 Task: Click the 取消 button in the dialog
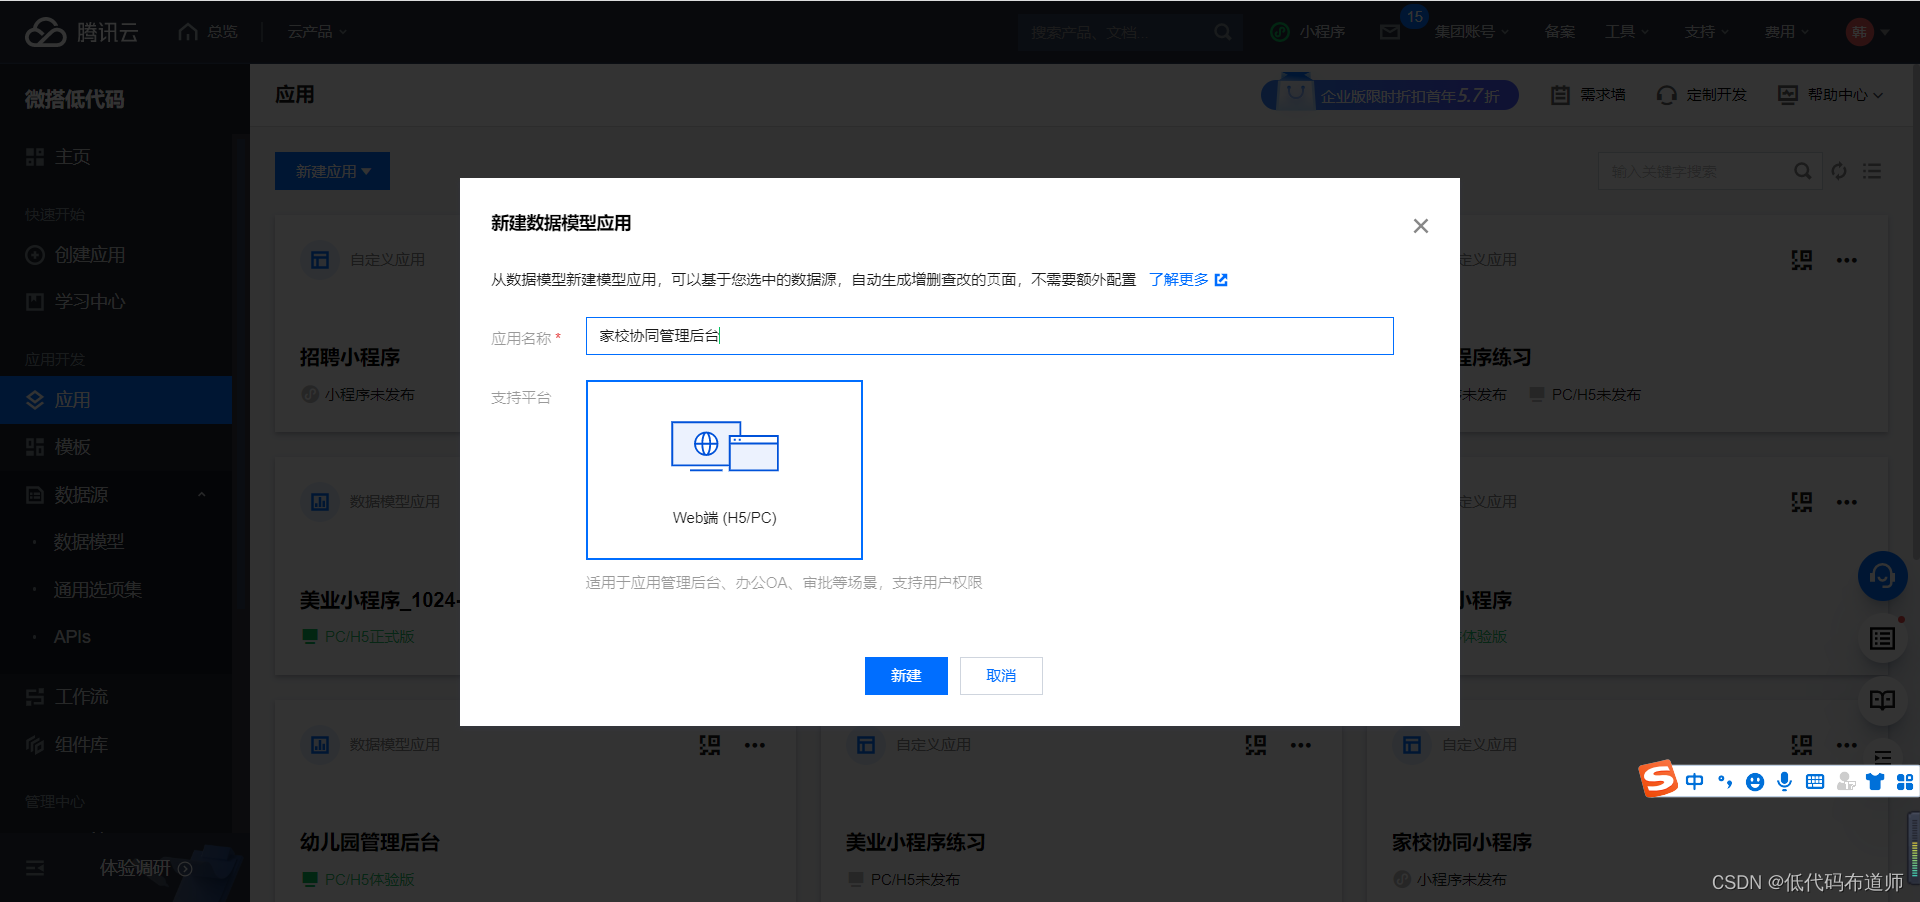coord(1001,676)
